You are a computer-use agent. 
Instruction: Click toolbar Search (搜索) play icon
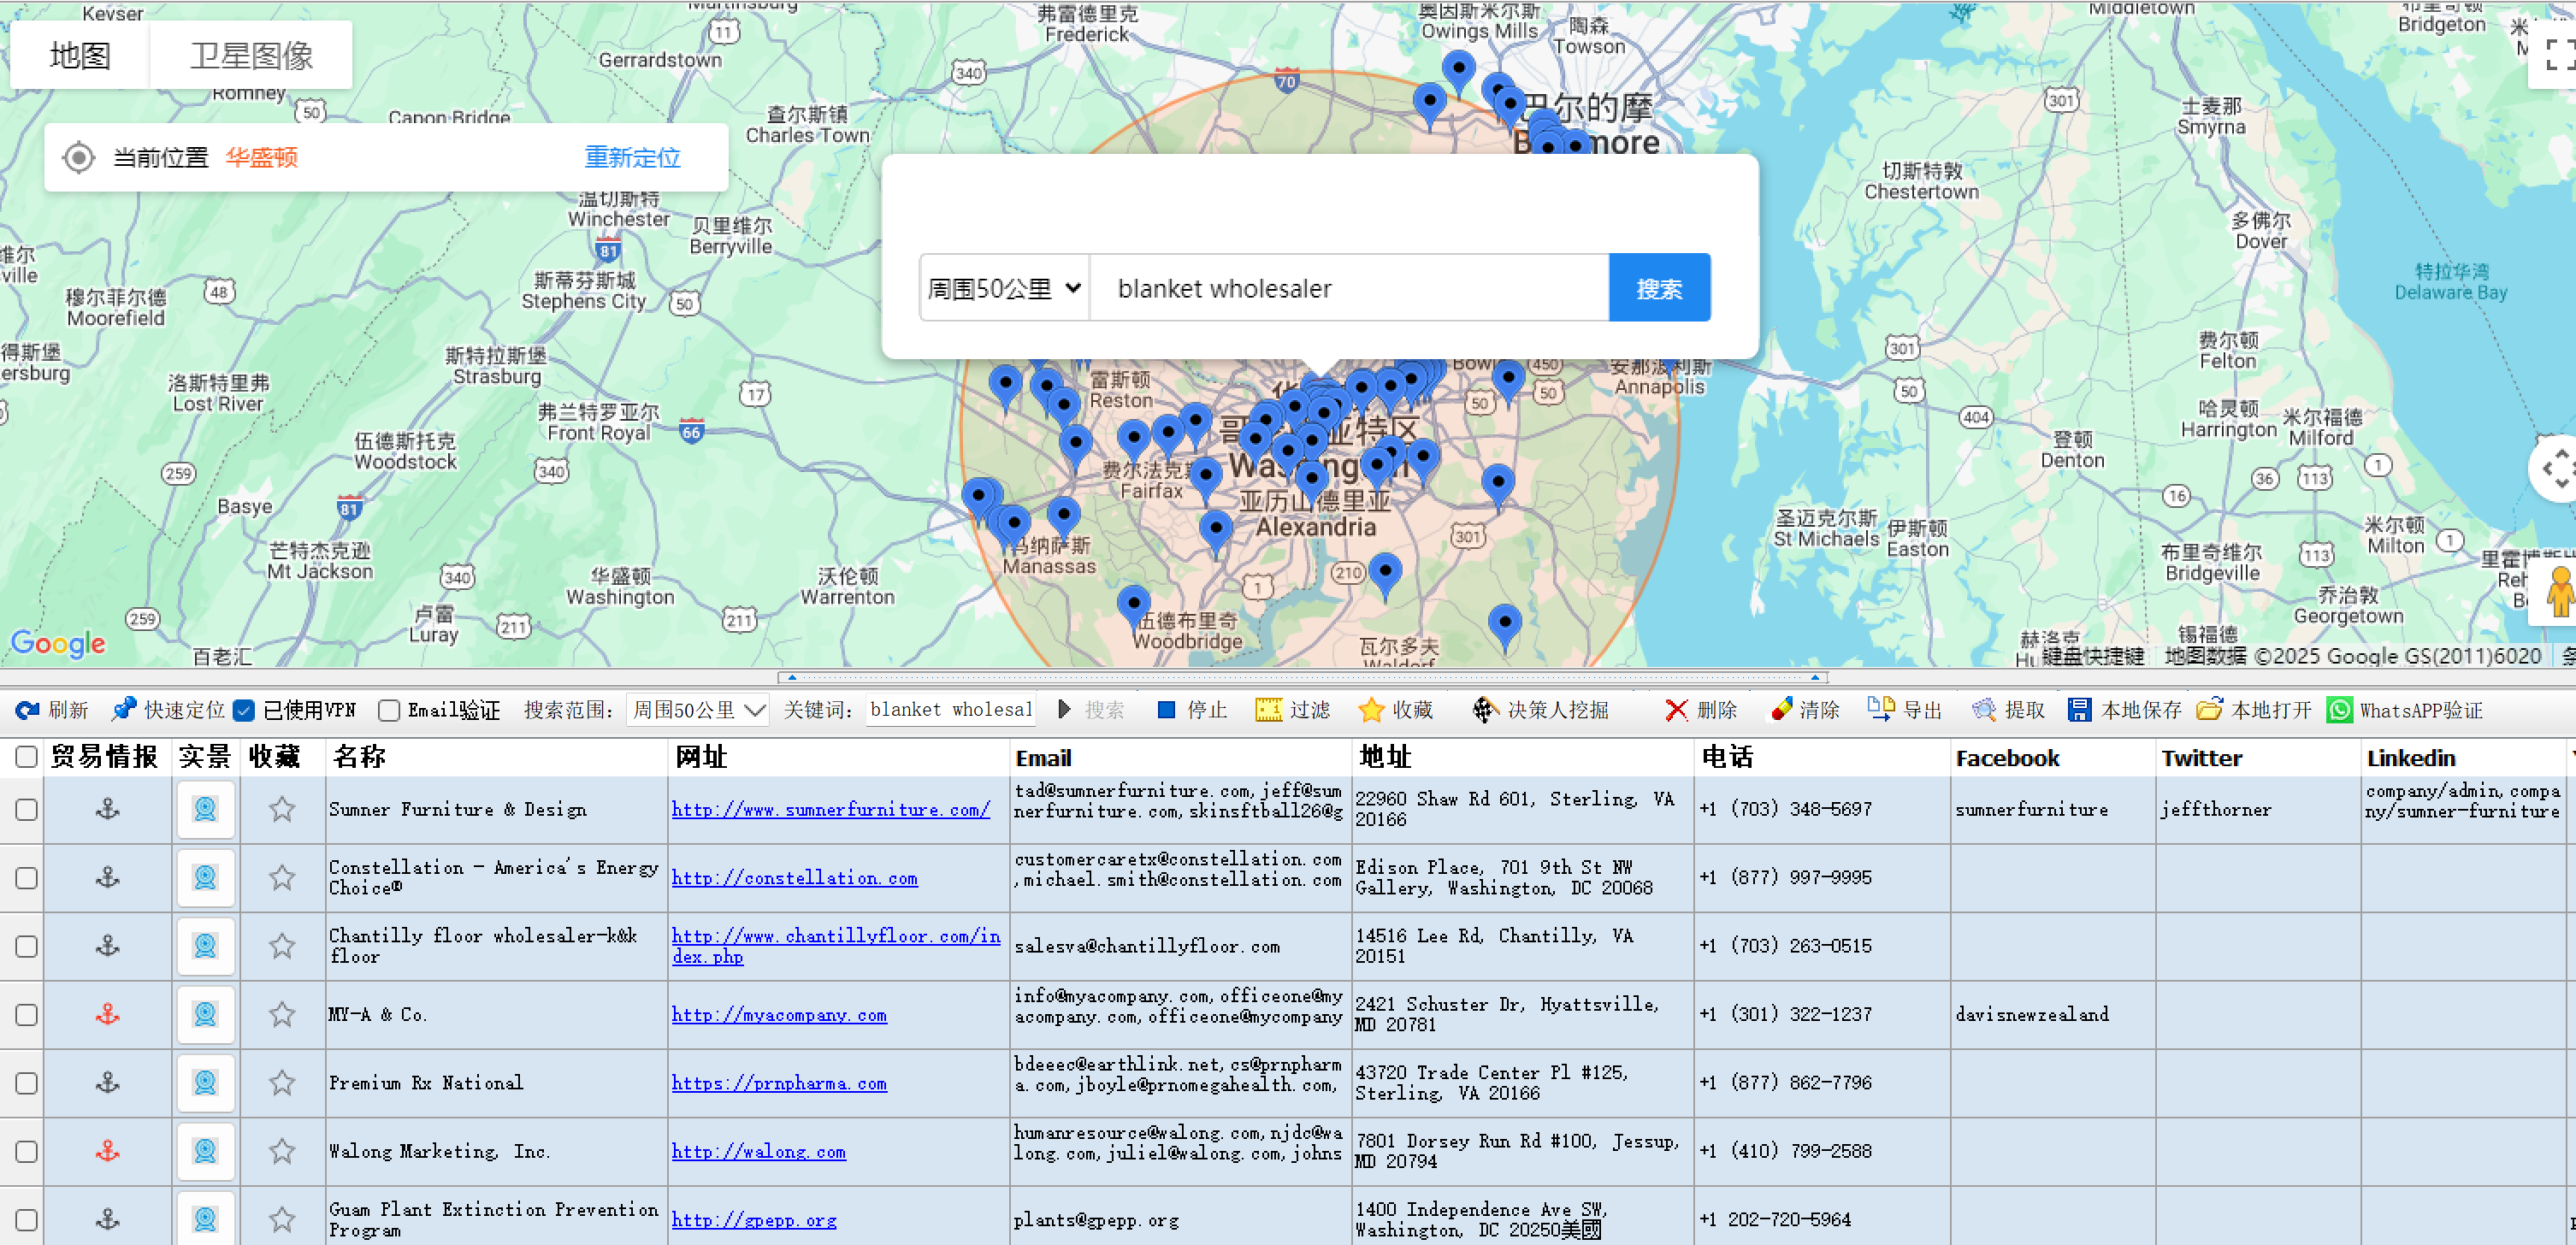click(1065, 710)
